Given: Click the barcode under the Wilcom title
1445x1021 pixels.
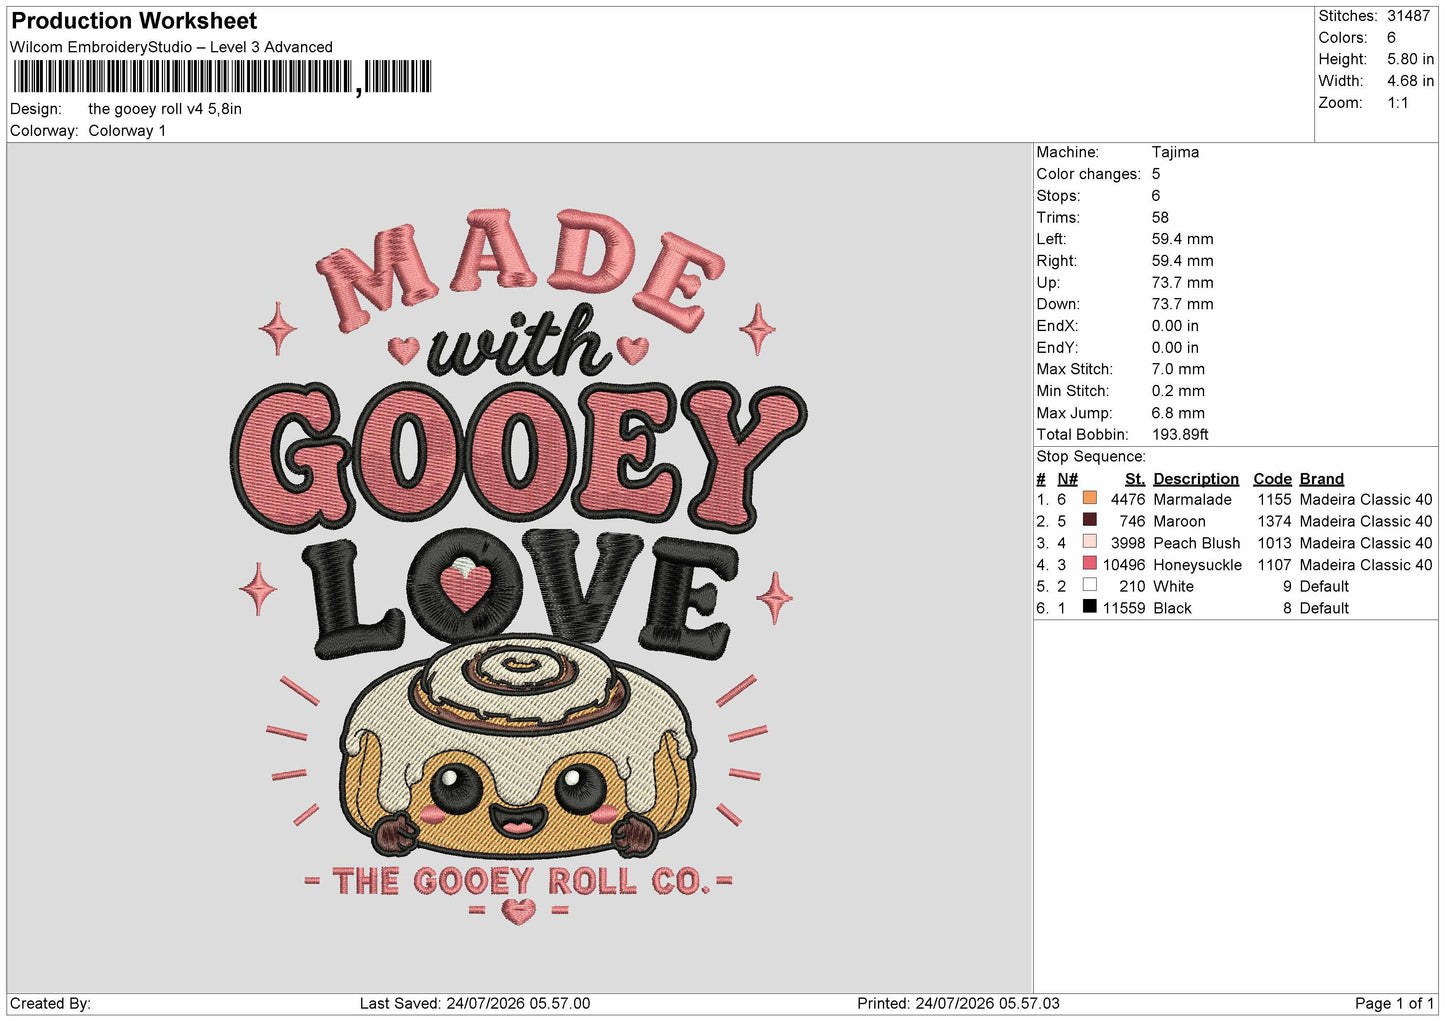Looking at the screenshot, I should (222, 77).
